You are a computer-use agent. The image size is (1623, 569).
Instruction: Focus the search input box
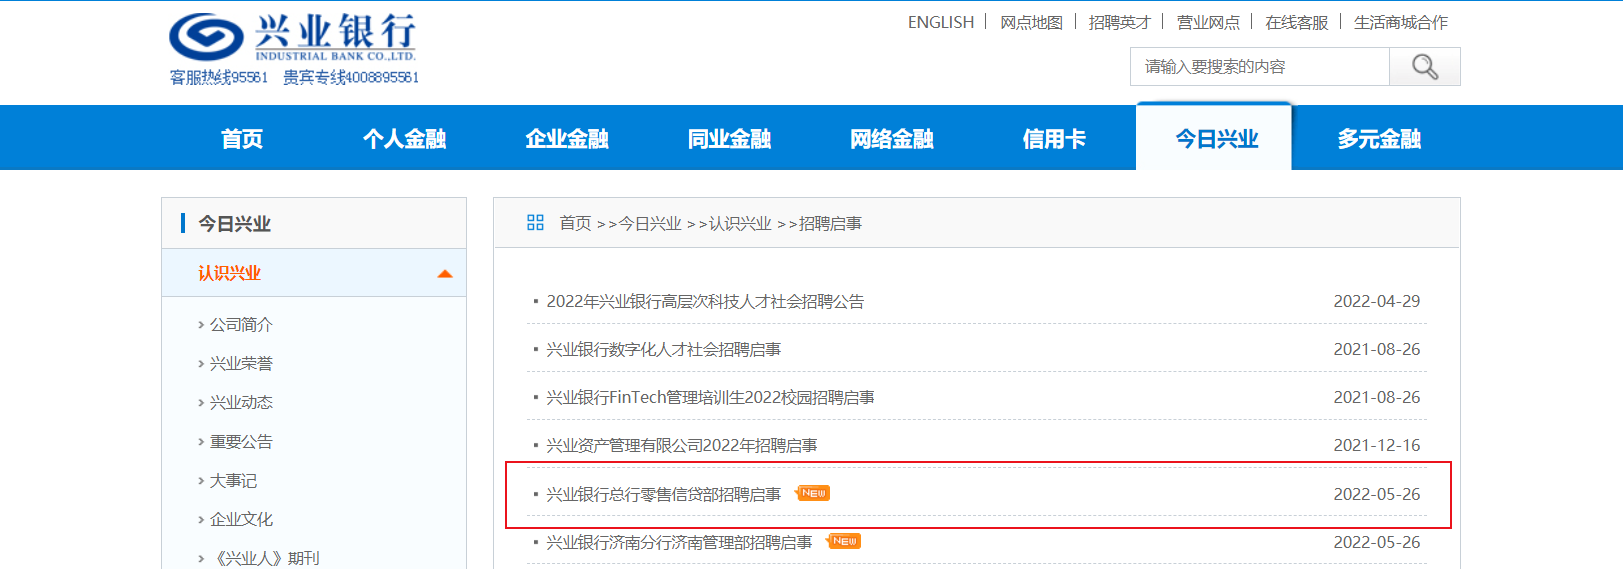point(1260,67)
